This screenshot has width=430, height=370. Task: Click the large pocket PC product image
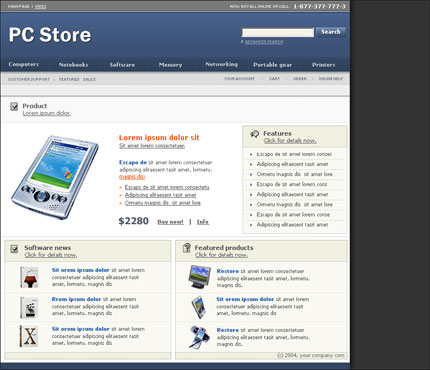tap(55, 177)
